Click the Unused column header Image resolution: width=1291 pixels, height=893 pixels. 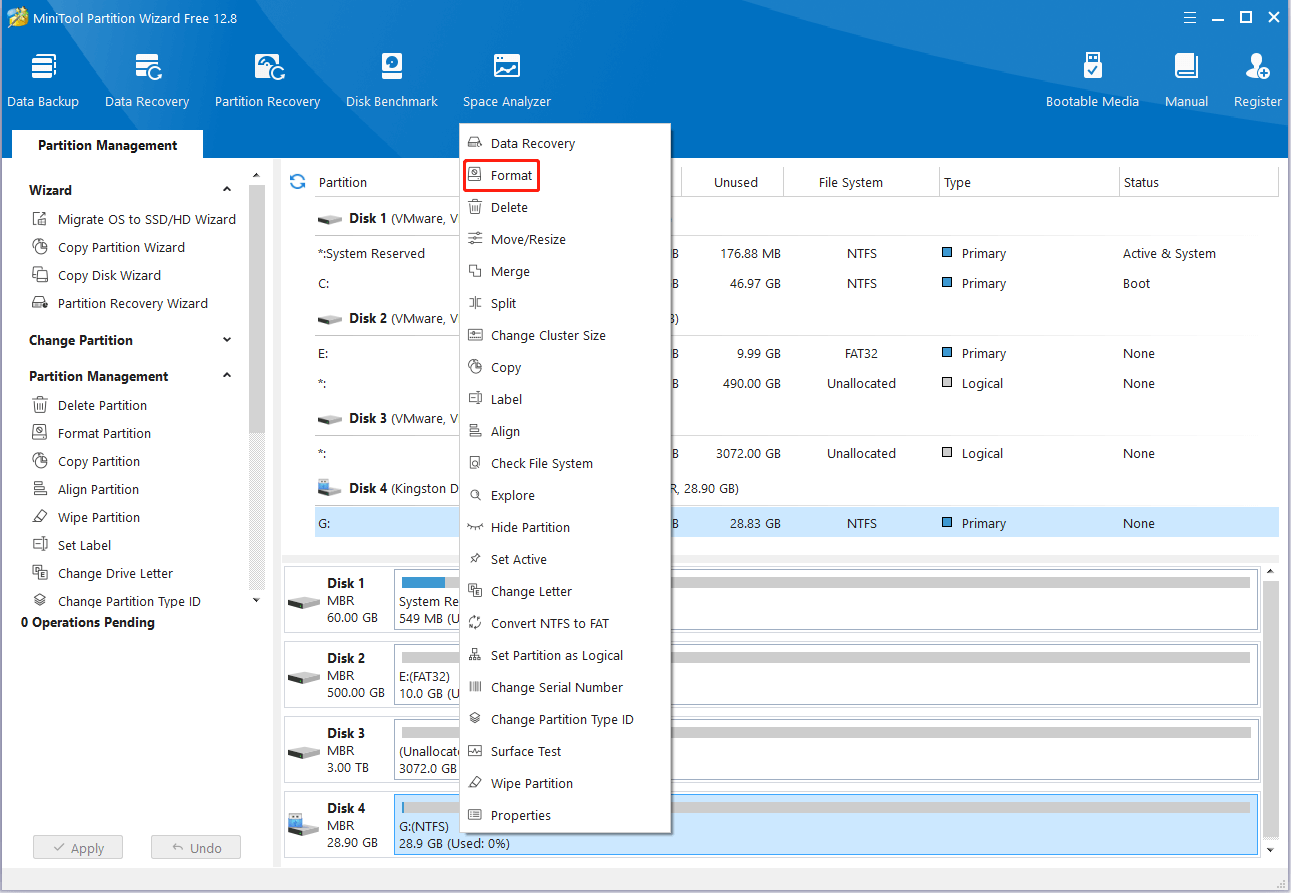point(735,182)
